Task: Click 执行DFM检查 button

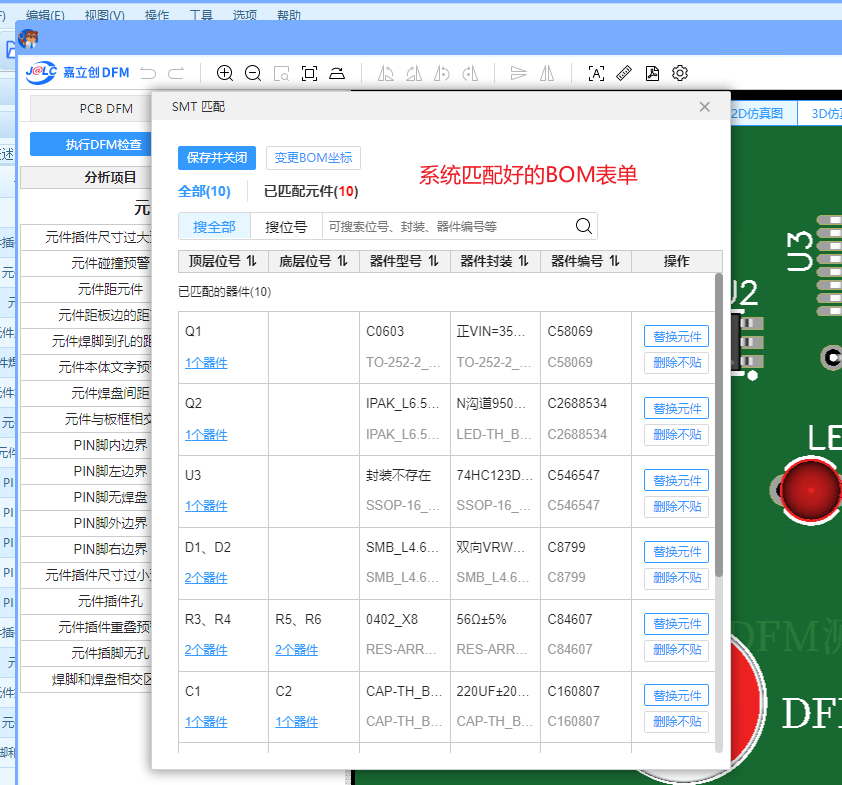Action: [x=91, y=144]
